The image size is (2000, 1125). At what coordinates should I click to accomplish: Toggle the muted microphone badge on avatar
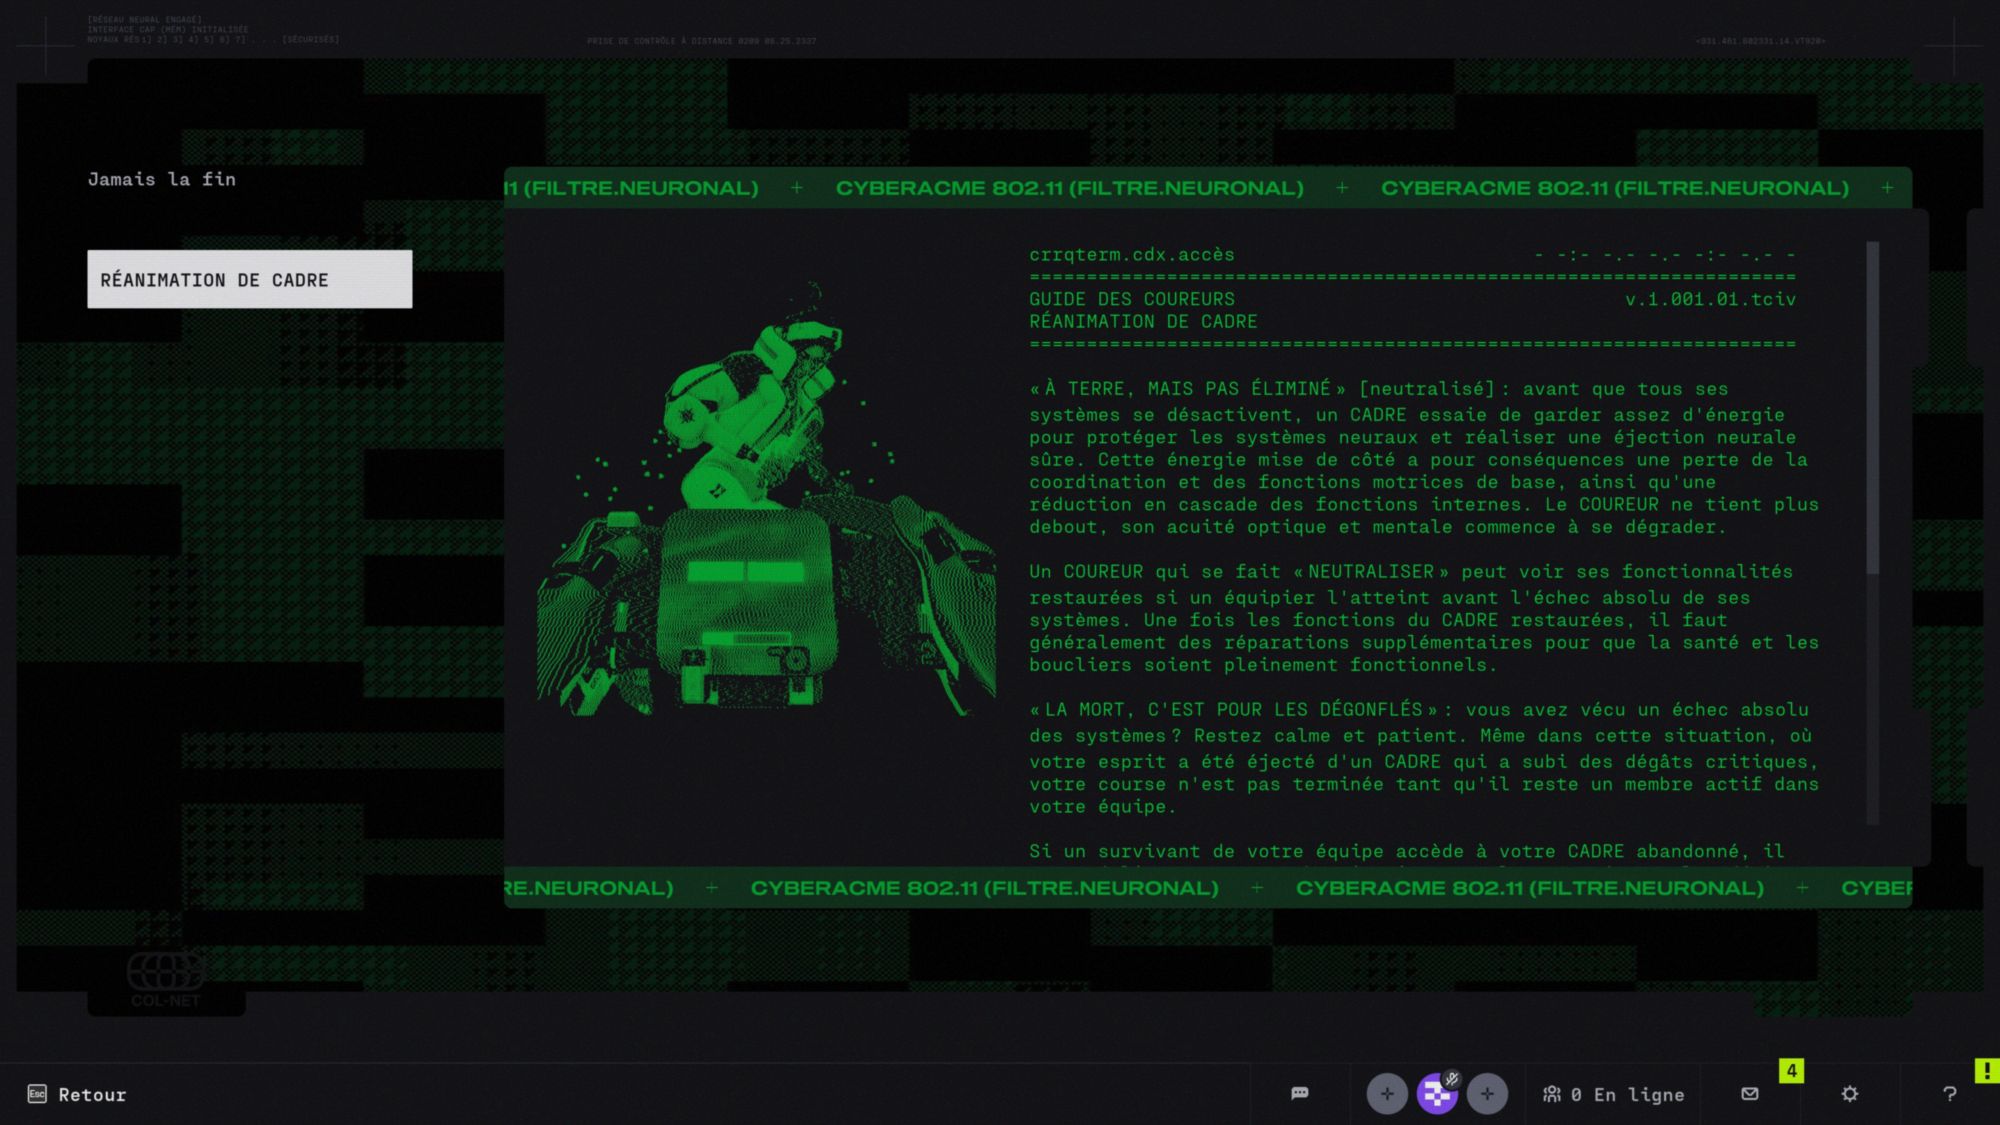[x=1452, y=1079]
